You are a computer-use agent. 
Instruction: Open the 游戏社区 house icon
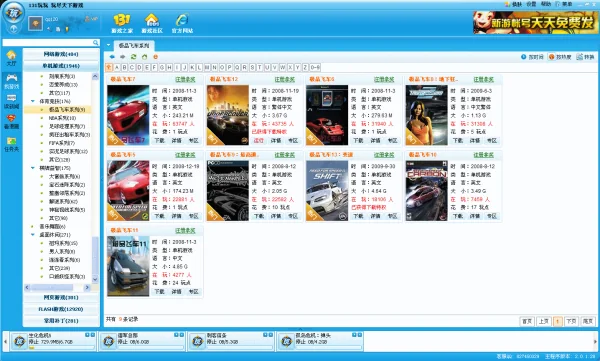click(152, 23)
